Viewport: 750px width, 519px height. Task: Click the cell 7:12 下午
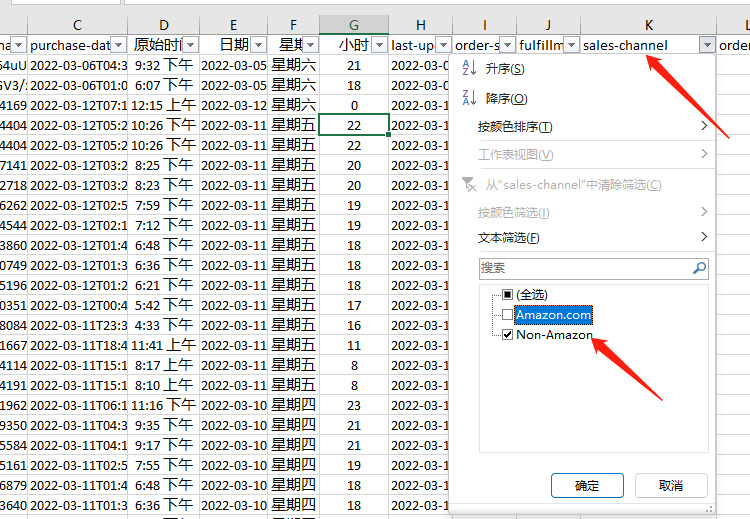164,225
